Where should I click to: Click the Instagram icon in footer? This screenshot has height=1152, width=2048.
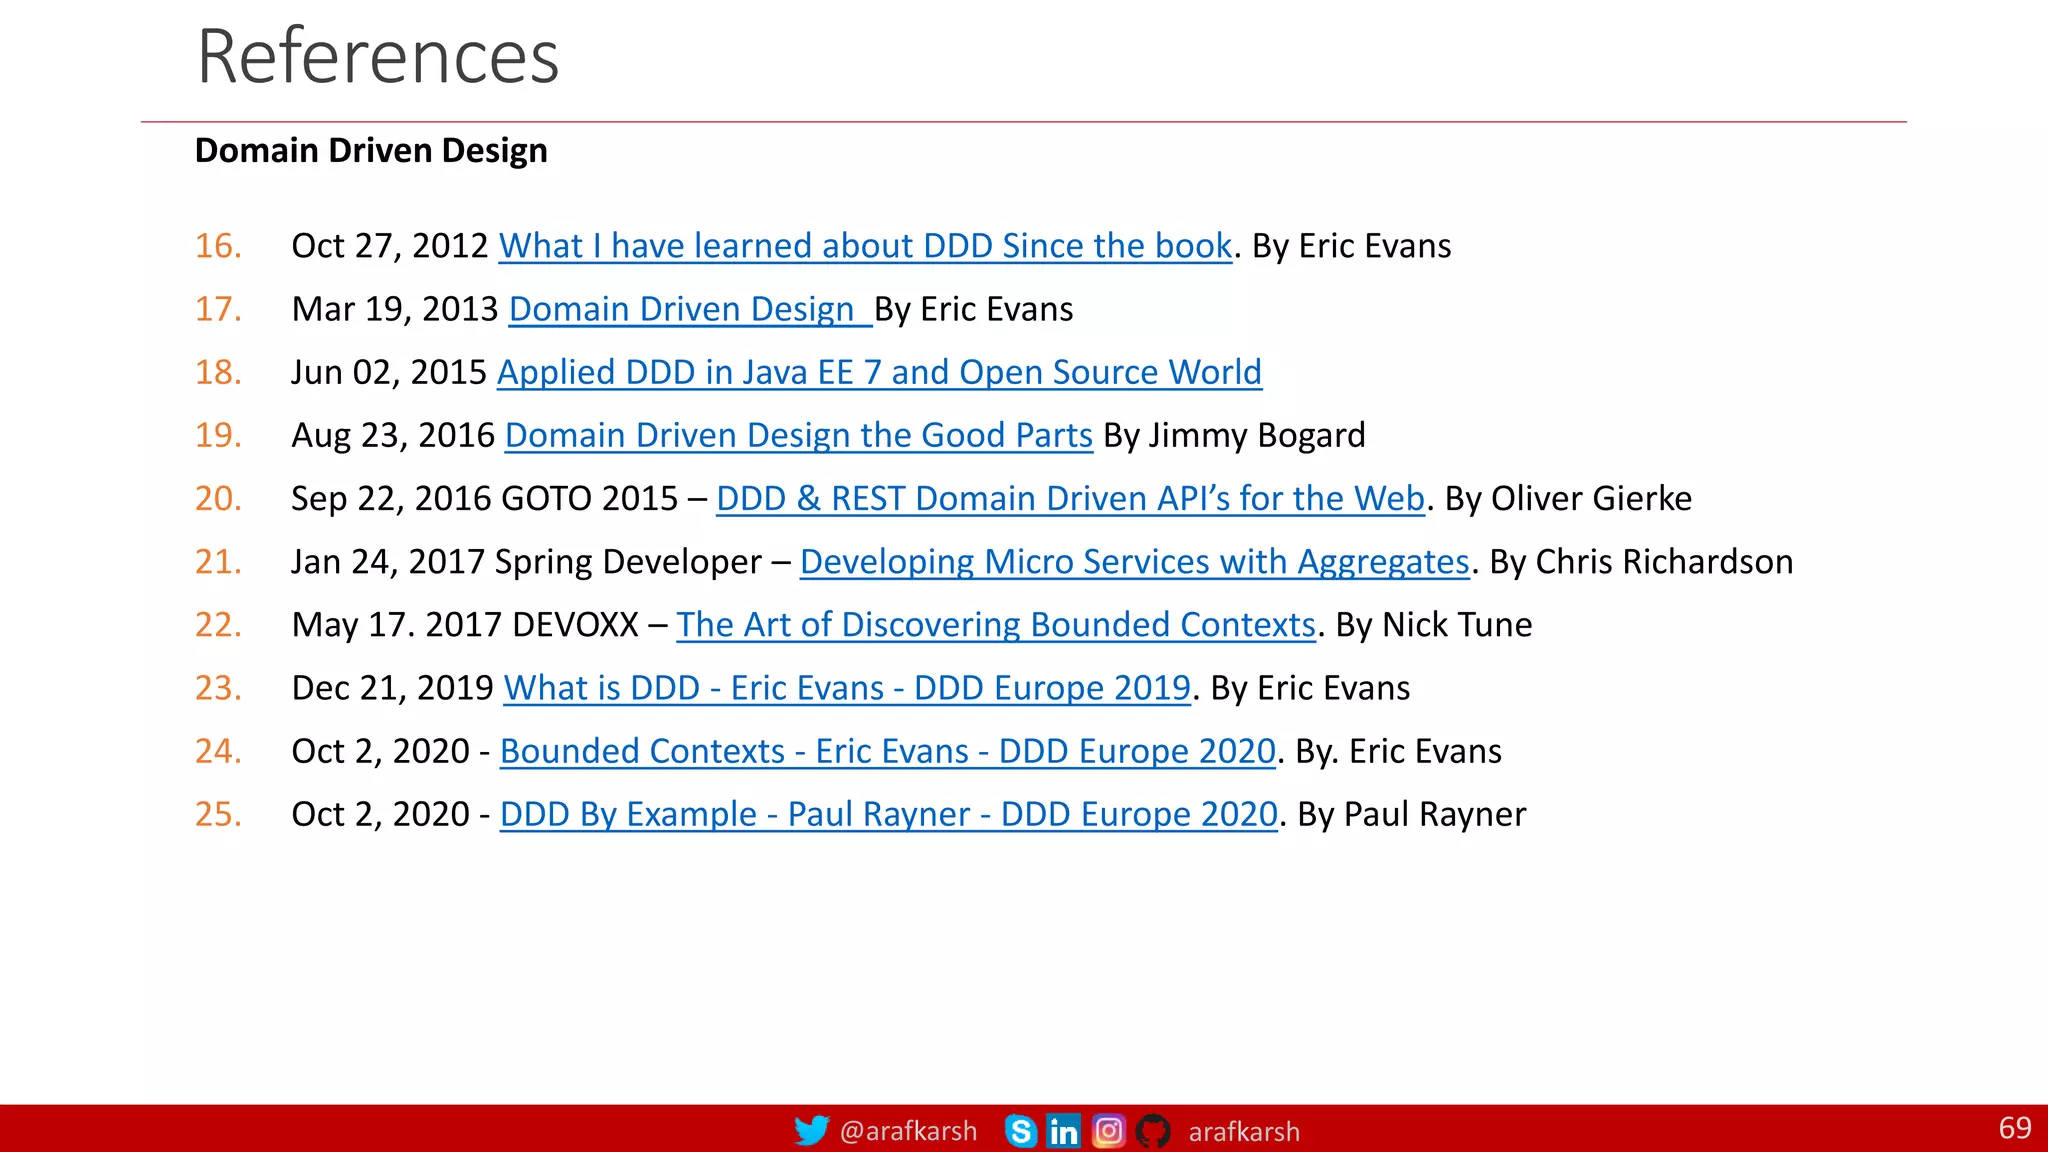coord(1108,1131)
